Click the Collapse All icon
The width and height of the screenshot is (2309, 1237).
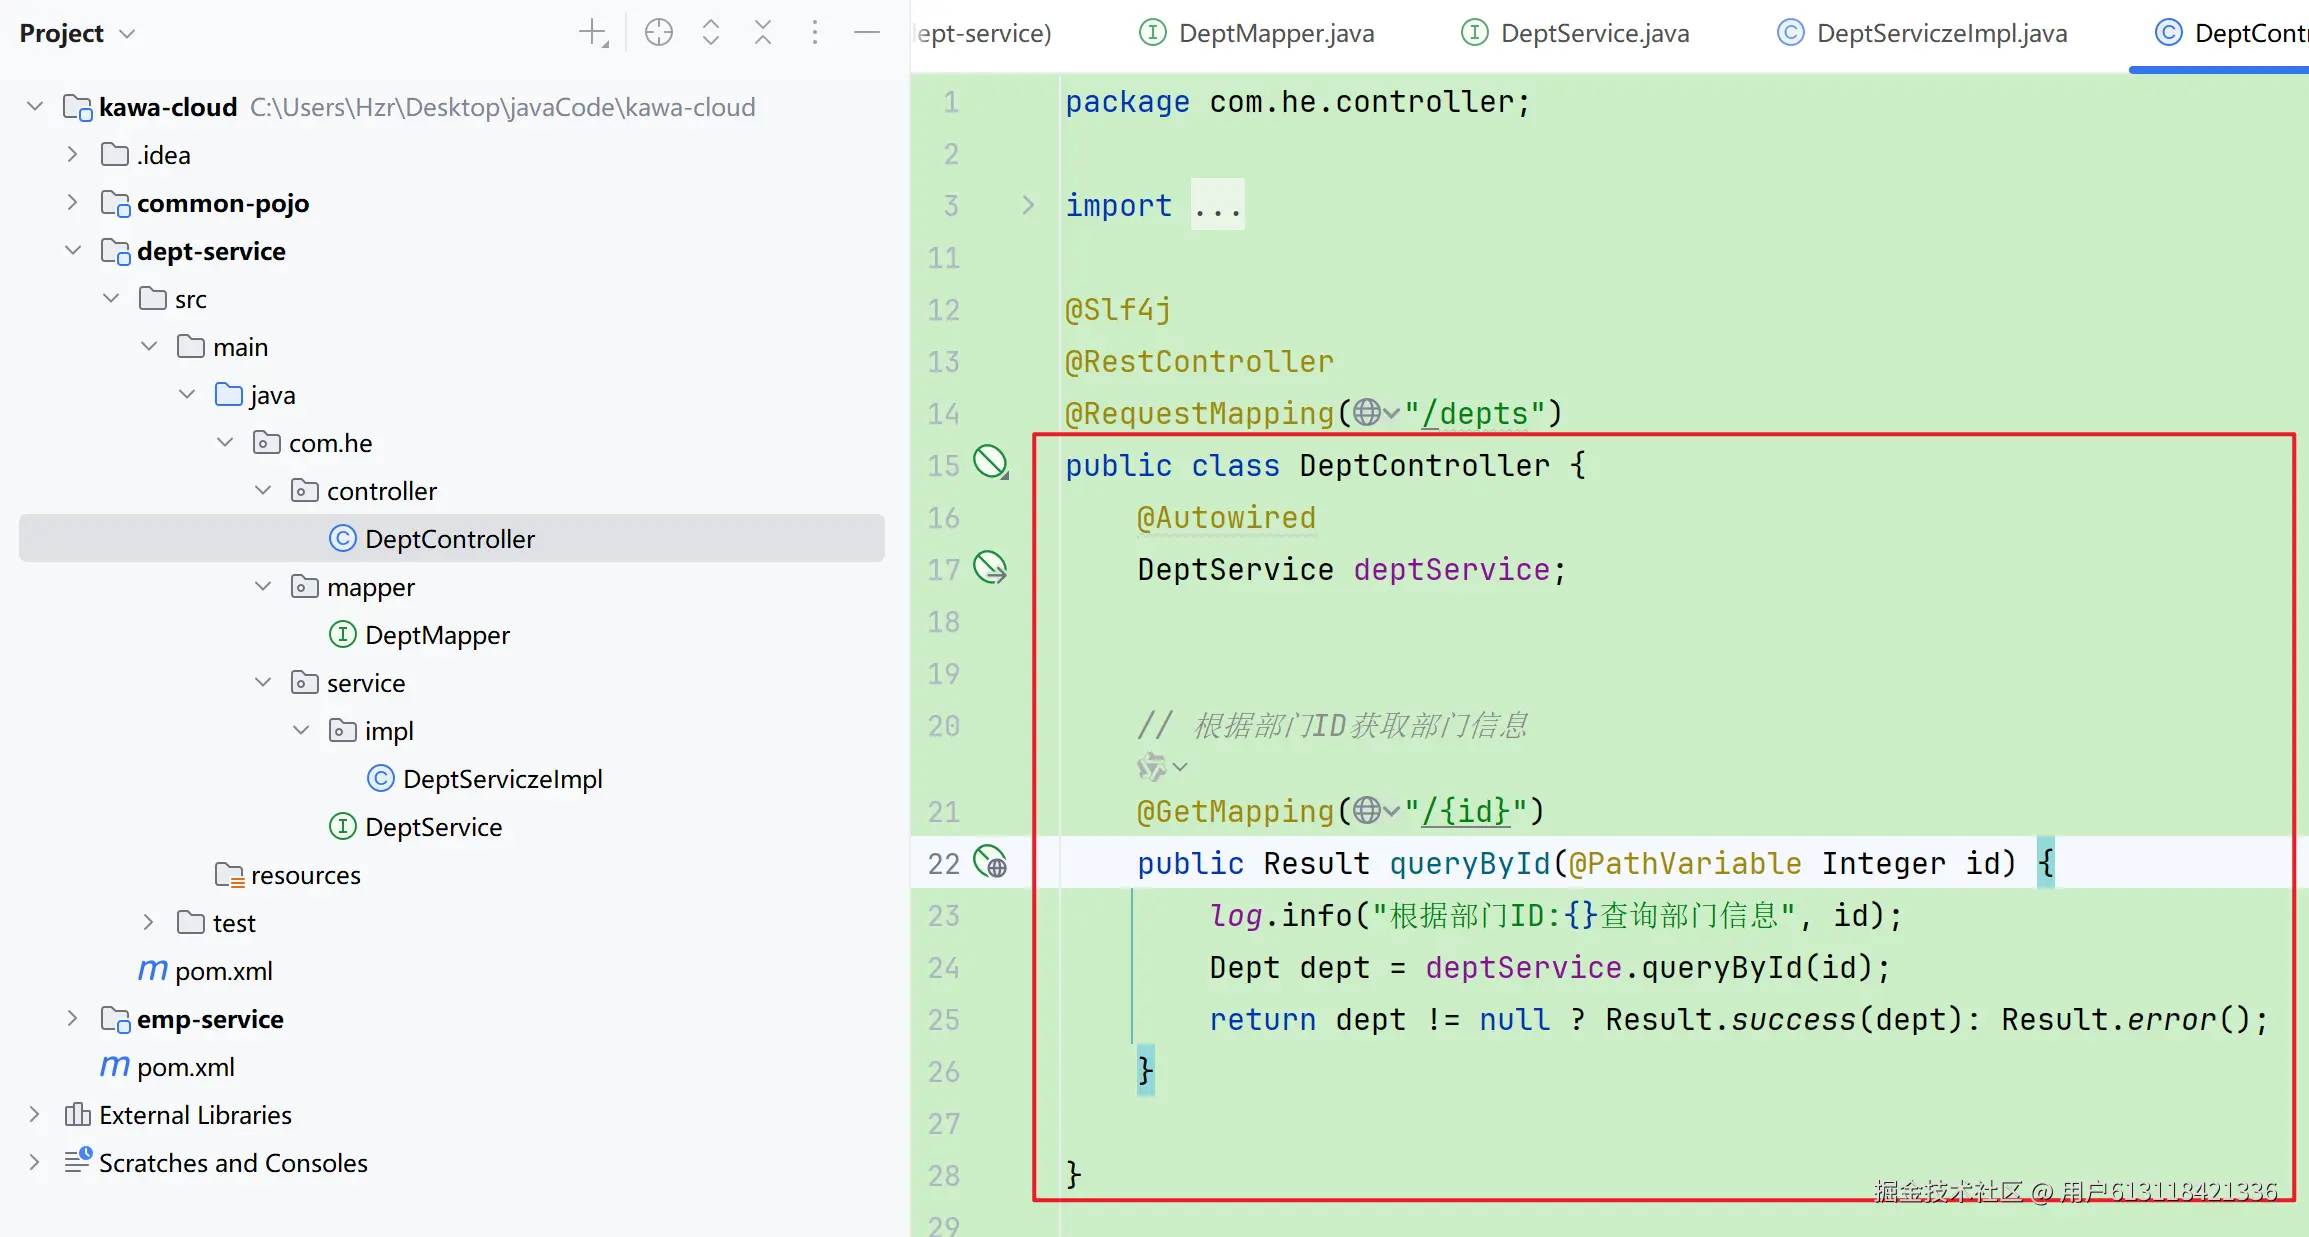tap(763, 33)
